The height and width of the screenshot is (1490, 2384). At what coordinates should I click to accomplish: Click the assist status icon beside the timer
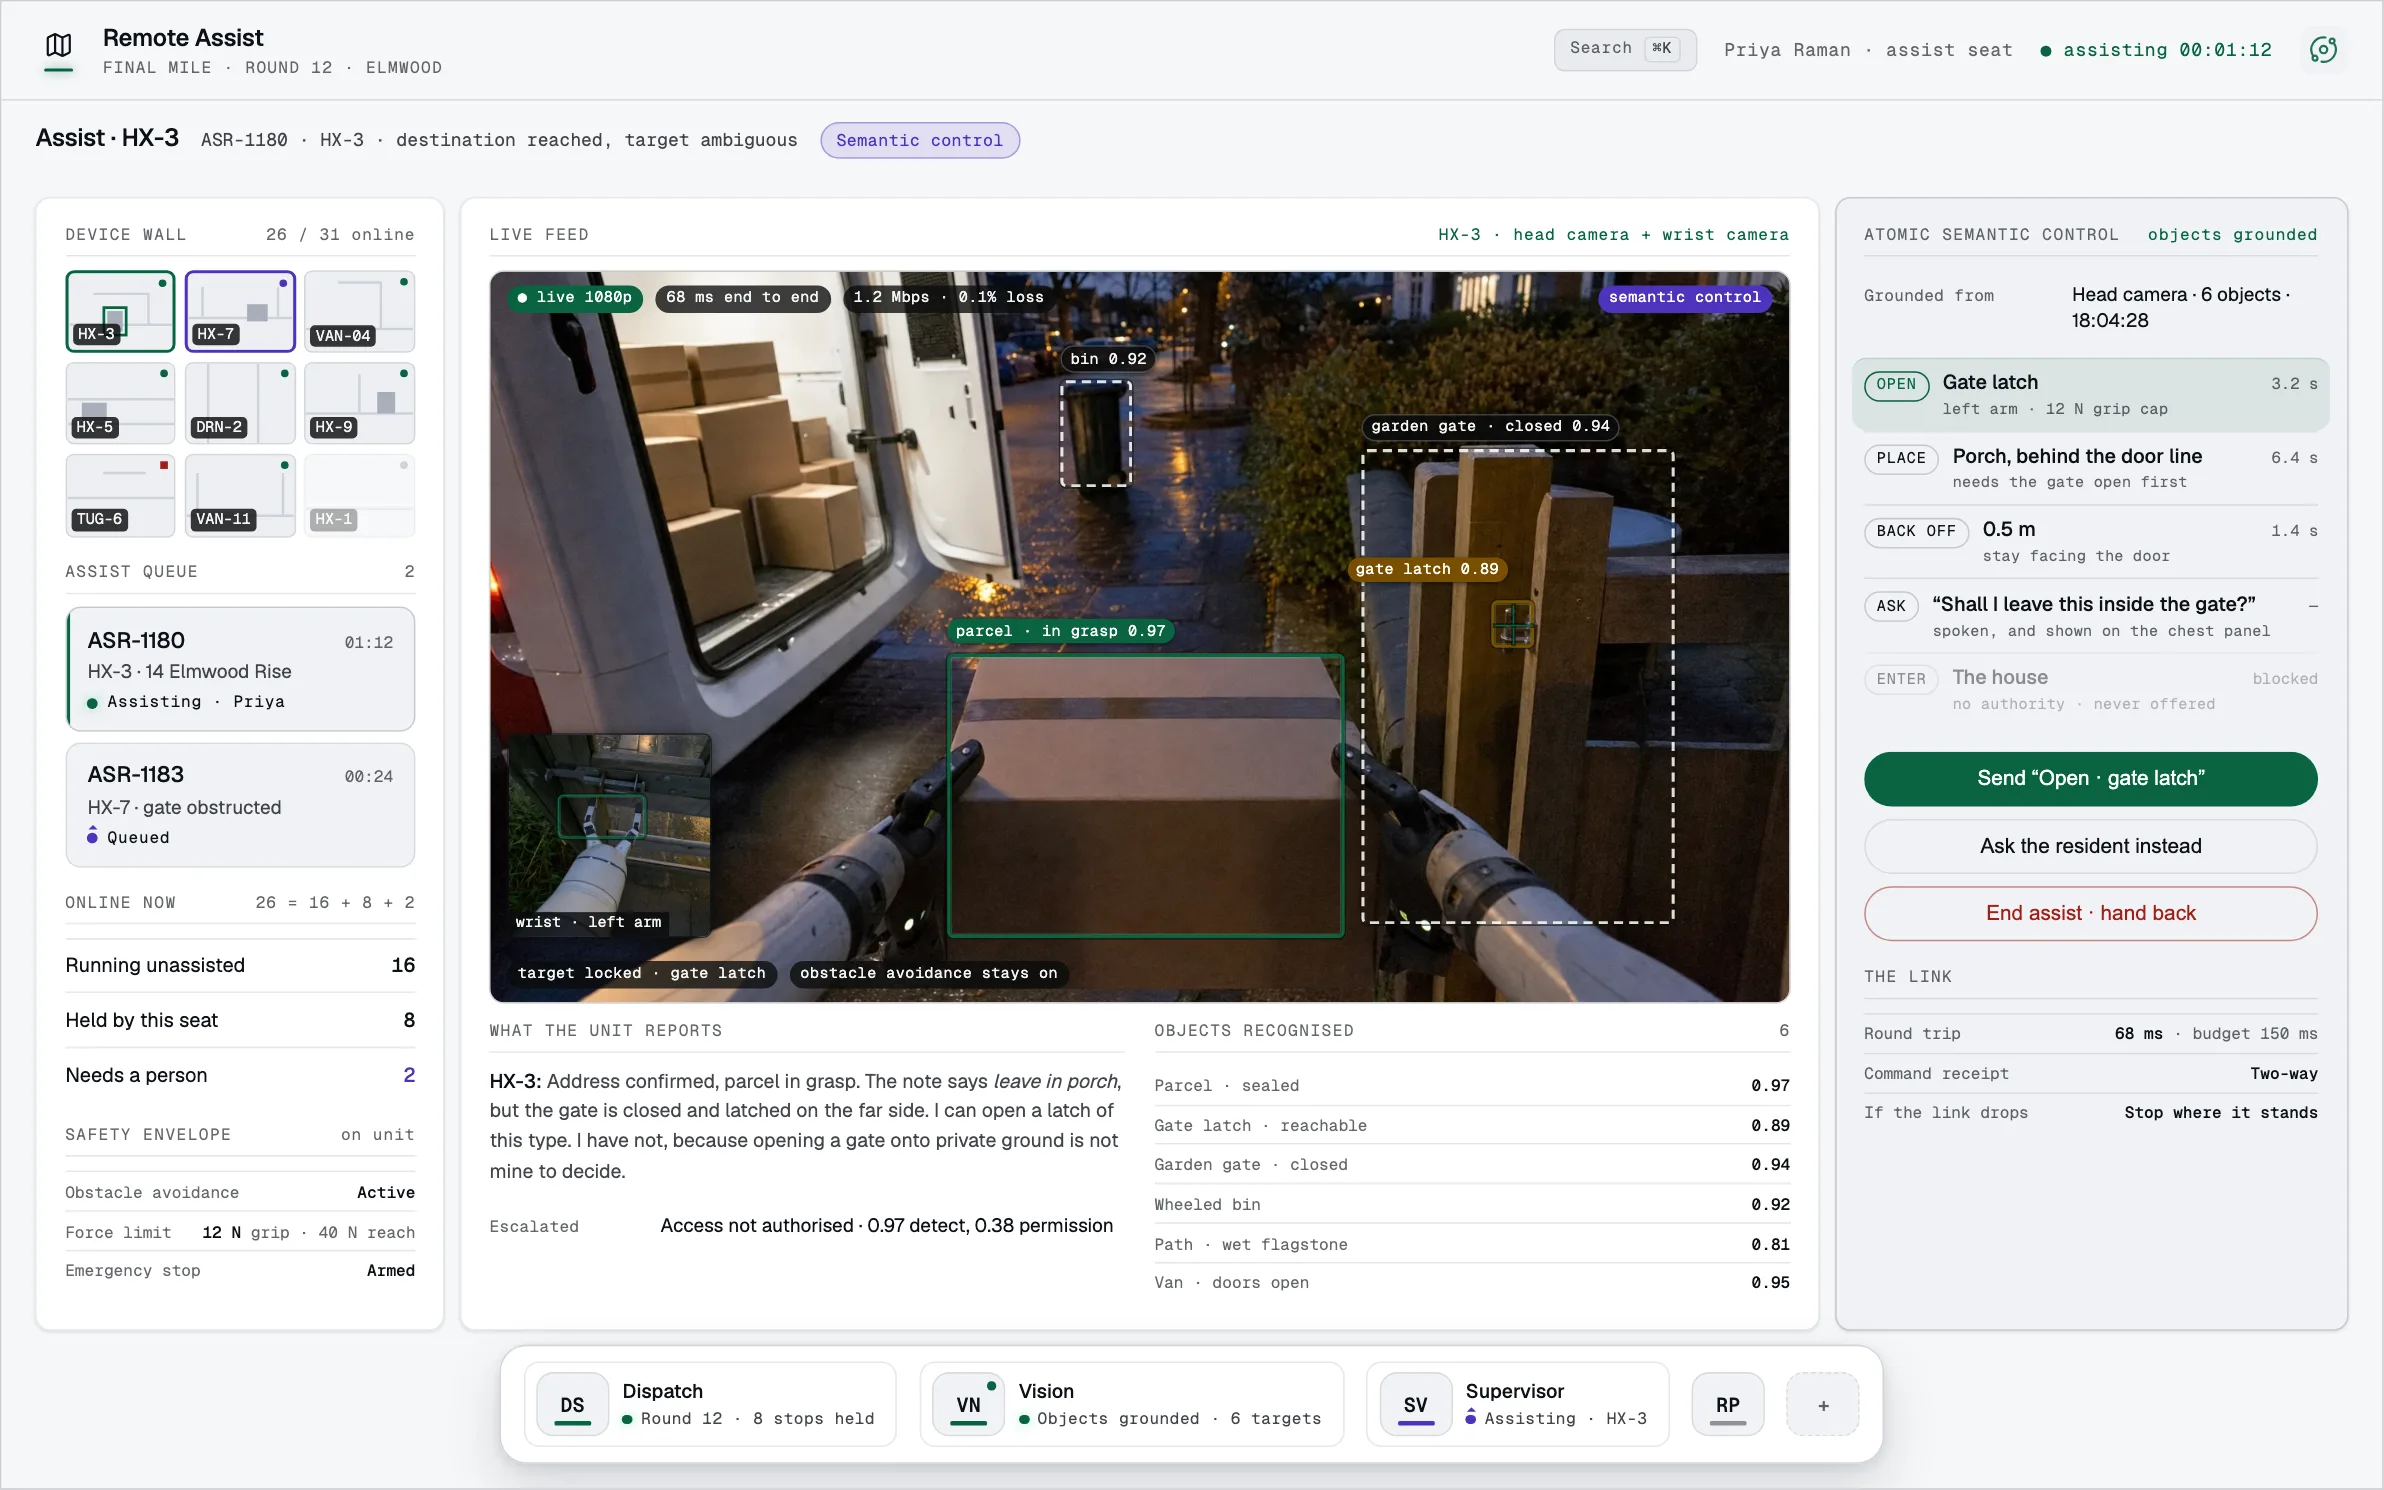(2322, 49)
